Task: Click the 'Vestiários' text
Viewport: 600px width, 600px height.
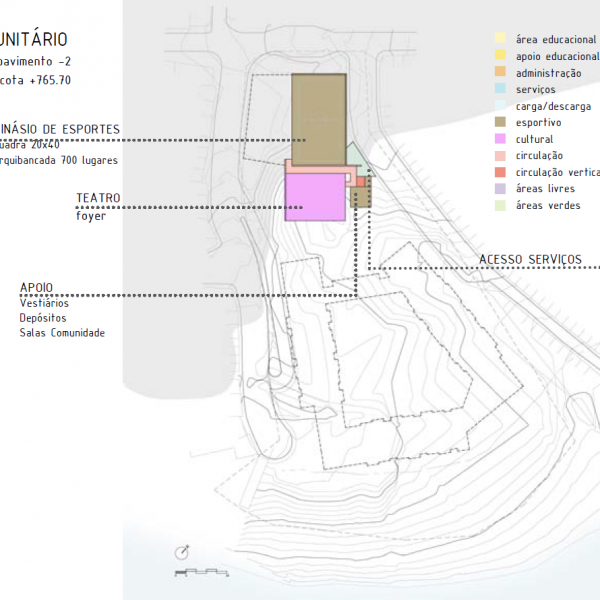Action: [44, 303]
